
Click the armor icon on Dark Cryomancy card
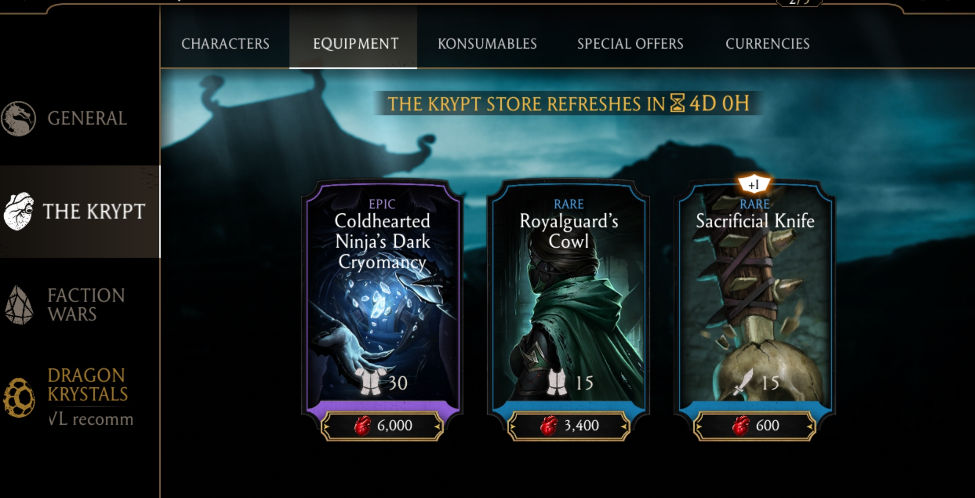pyautogui.click(x=367, y=382)
